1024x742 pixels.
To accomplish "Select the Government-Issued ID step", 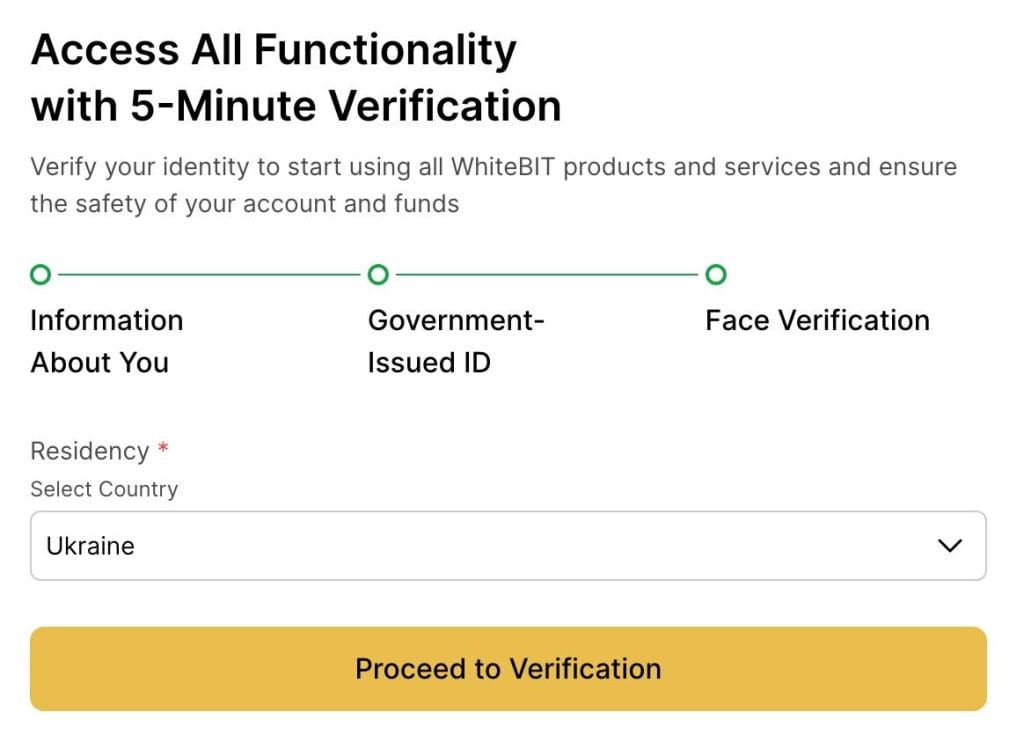I will [455, 340].
